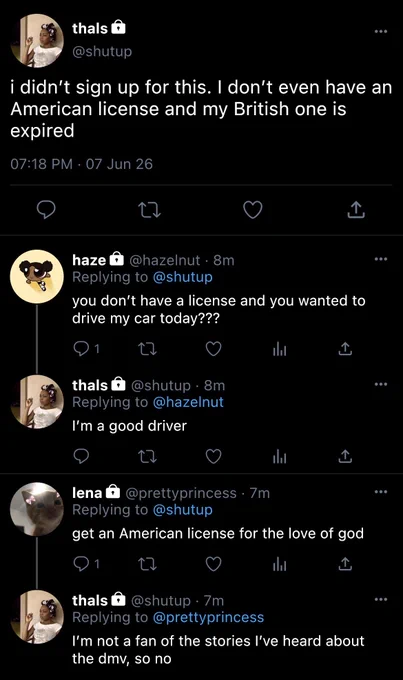
Task: Open haze's Powerpuff profile picture
Action: coord(37,276)
